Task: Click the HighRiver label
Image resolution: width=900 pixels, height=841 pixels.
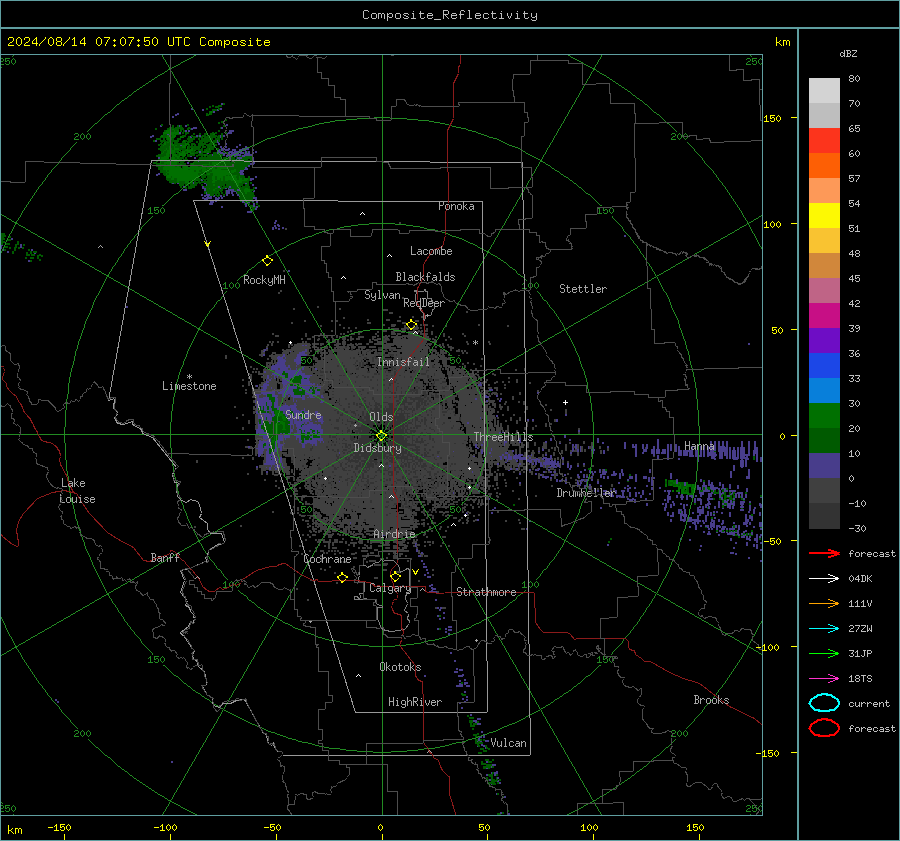Action: [x=415, y=702]
